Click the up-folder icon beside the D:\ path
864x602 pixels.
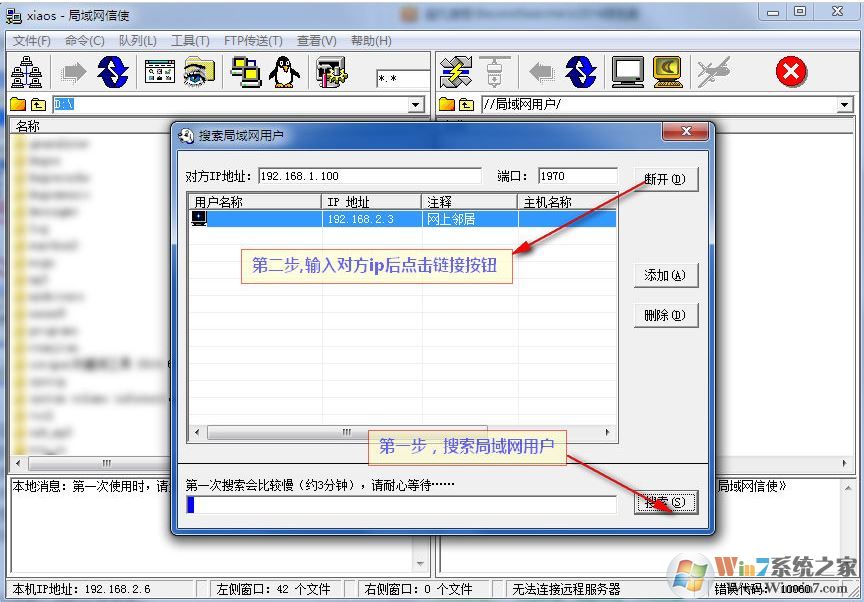(36, 103)
